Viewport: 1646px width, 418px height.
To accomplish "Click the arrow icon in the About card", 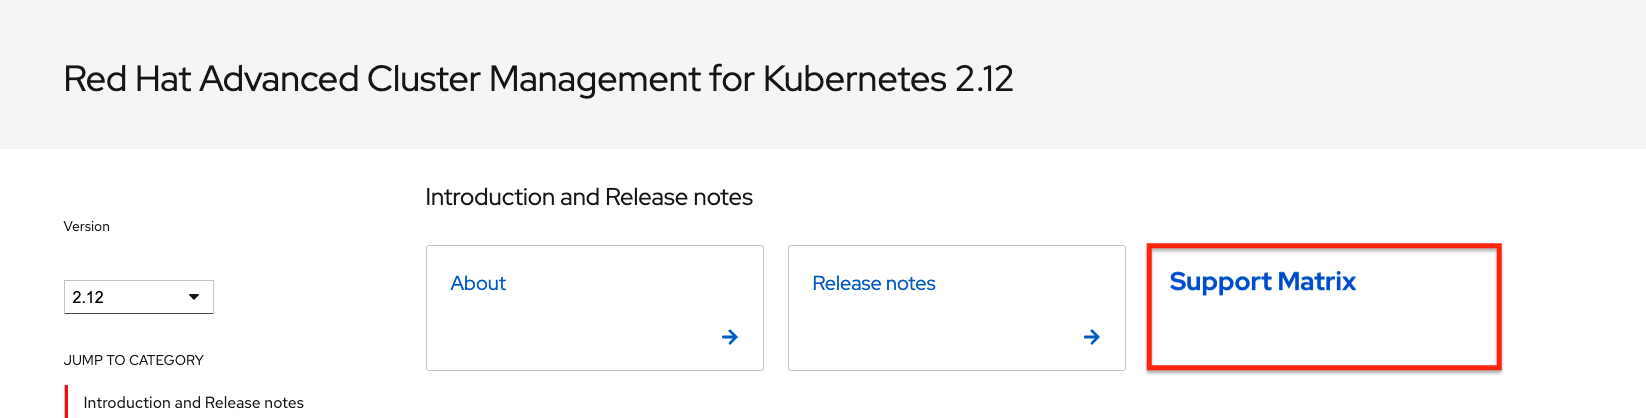I will [730, 337].
